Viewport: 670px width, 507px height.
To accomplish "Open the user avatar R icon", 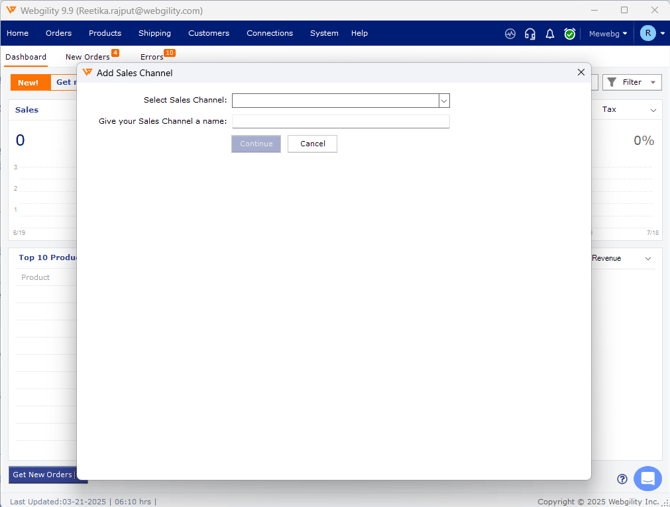I will tap(648, 33).
